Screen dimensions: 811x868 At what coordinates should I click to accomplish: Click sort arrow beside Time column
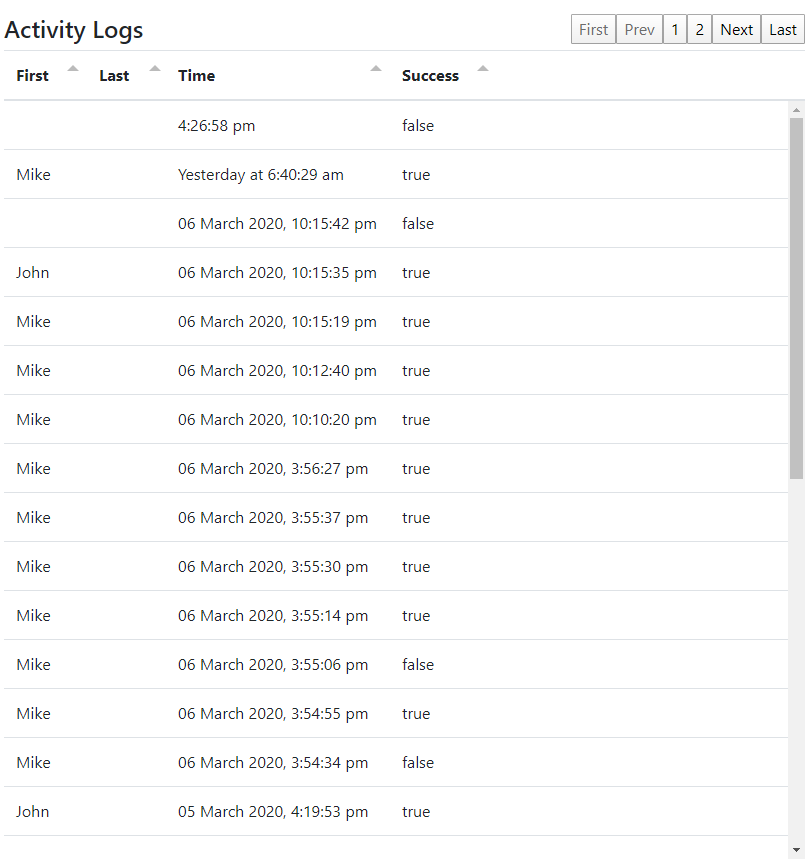click(x=376, y=69)
